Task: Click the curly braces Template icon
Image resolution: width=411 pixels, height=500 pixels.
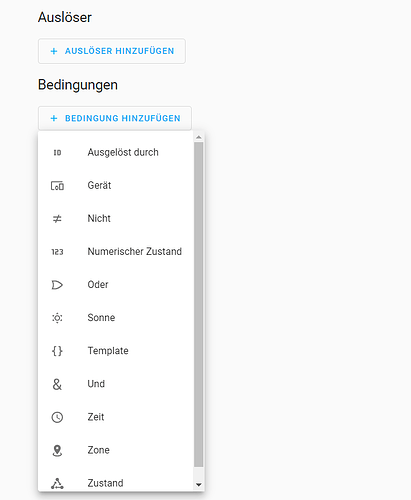Action: coord(57,351)
